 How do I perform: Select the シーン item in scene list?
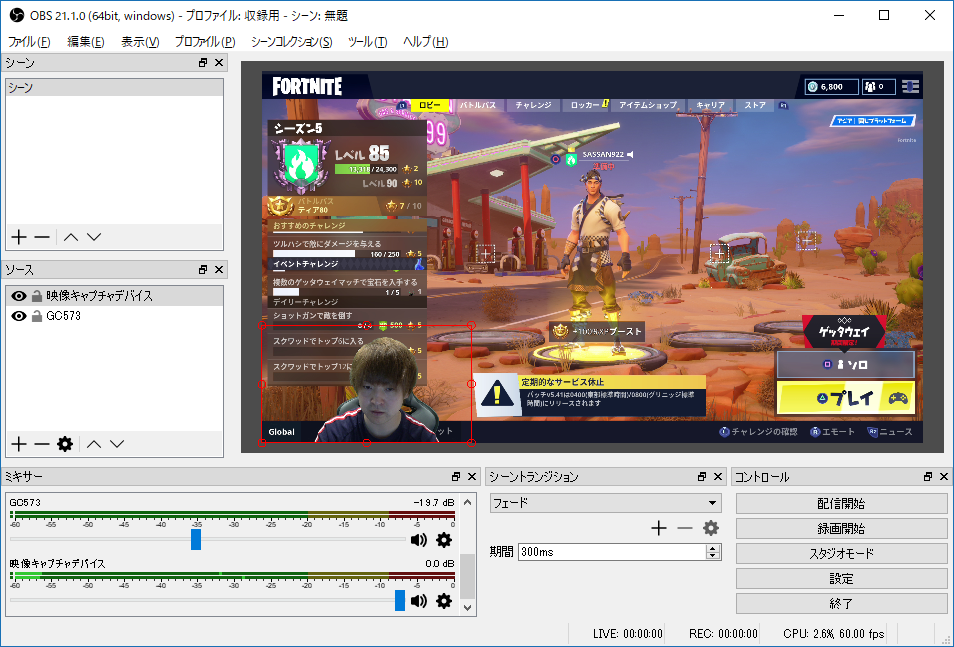[114, 88]
